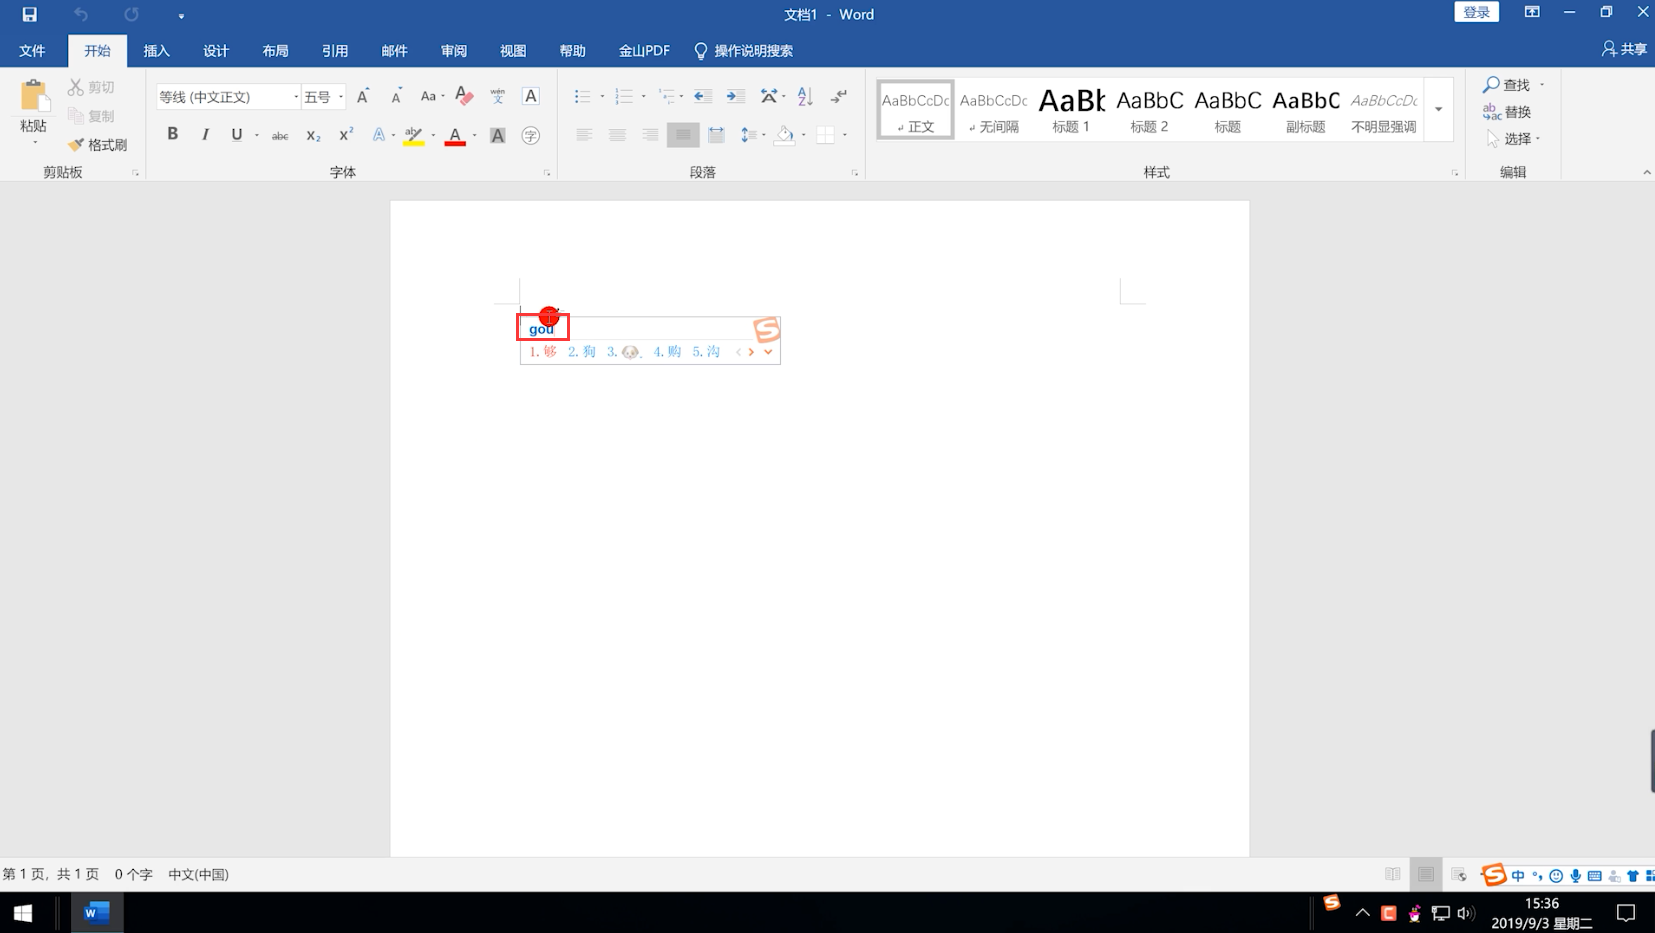Image resolution: width=1655 pixels, height=933 pixels.
Task: Click the distributed alignment icon
Action: click(x=716, y=135)
